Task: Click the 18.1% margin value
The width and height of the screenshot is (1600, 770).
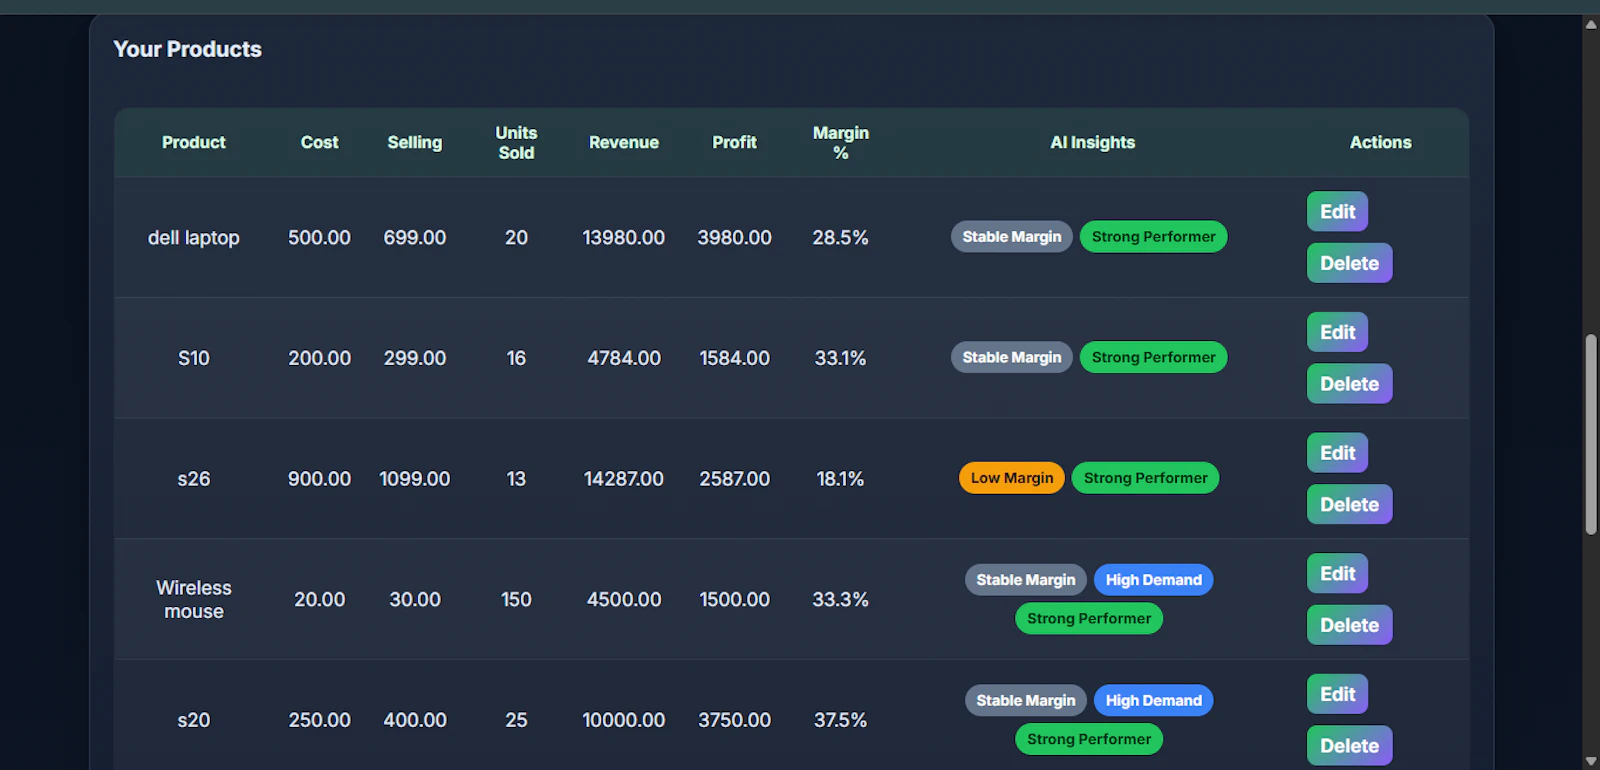Action: click(841, 479)
